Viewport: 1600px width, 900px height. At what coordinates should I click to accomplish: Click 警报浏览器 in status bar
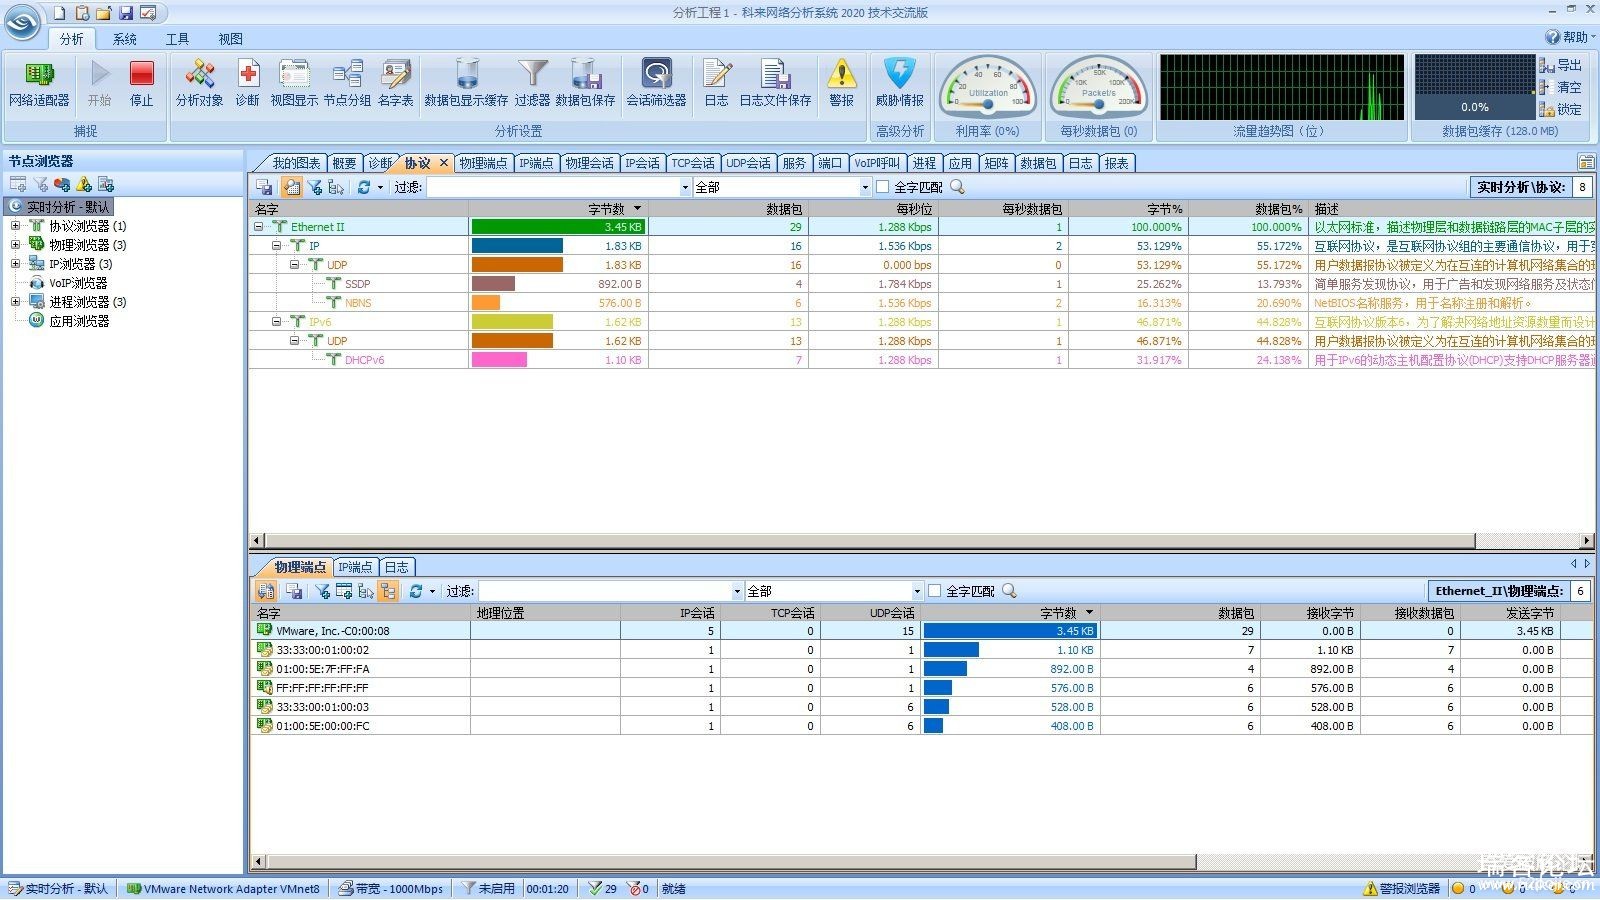click(1401, 888)
